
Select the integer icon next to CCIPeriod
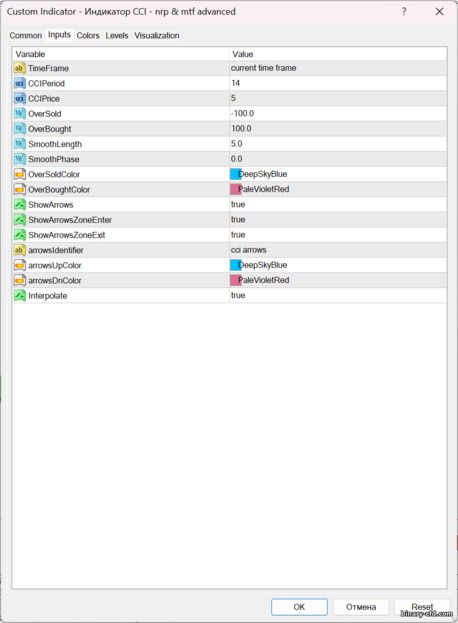(x=19, y=83)
